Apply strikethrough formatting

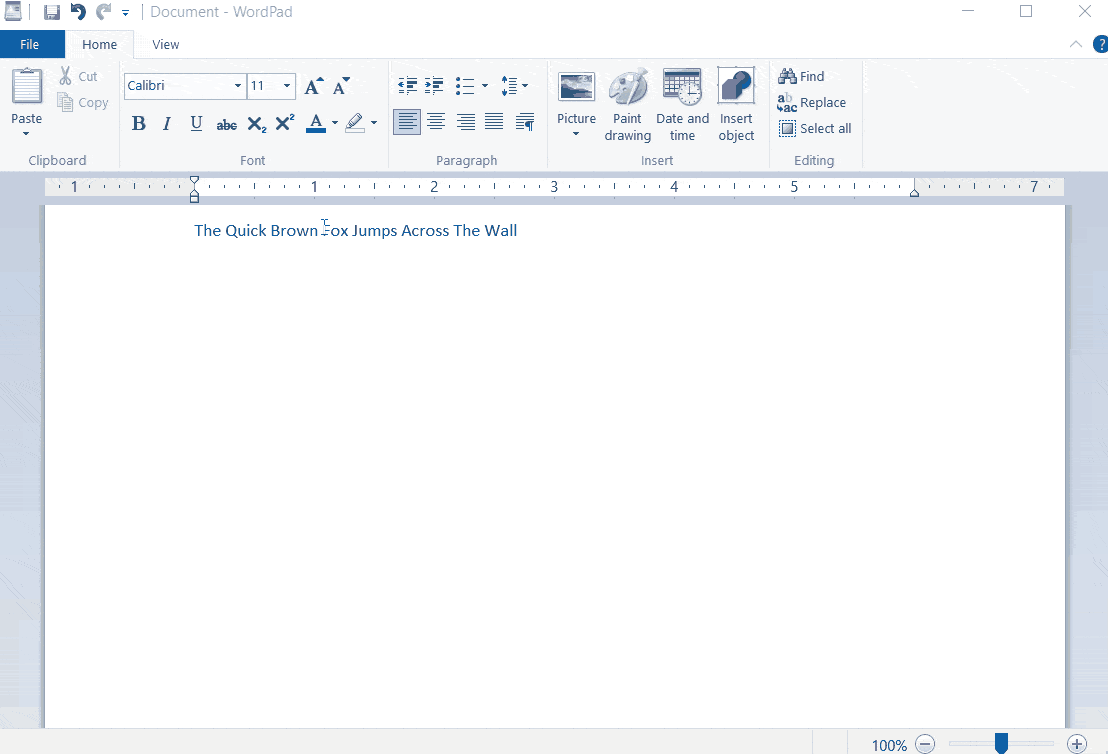[x=226, y=122]
